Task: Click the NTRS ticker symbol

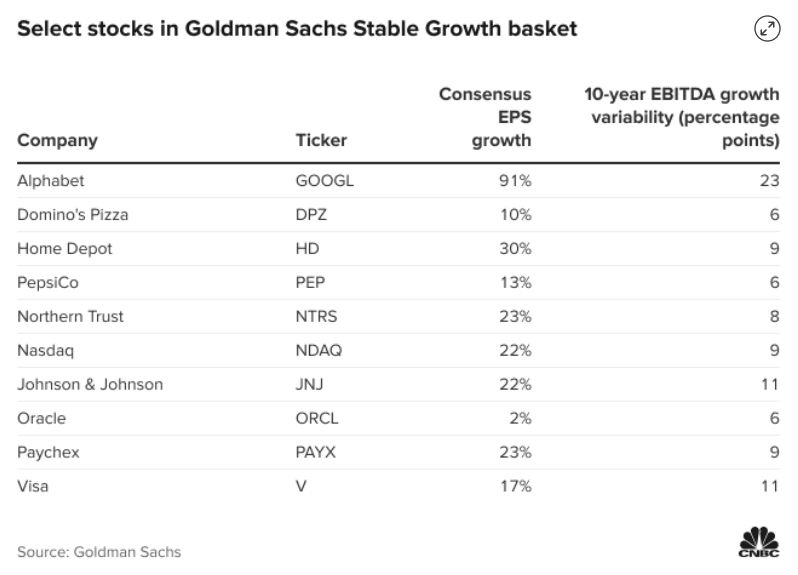Action: pos(318,317)
